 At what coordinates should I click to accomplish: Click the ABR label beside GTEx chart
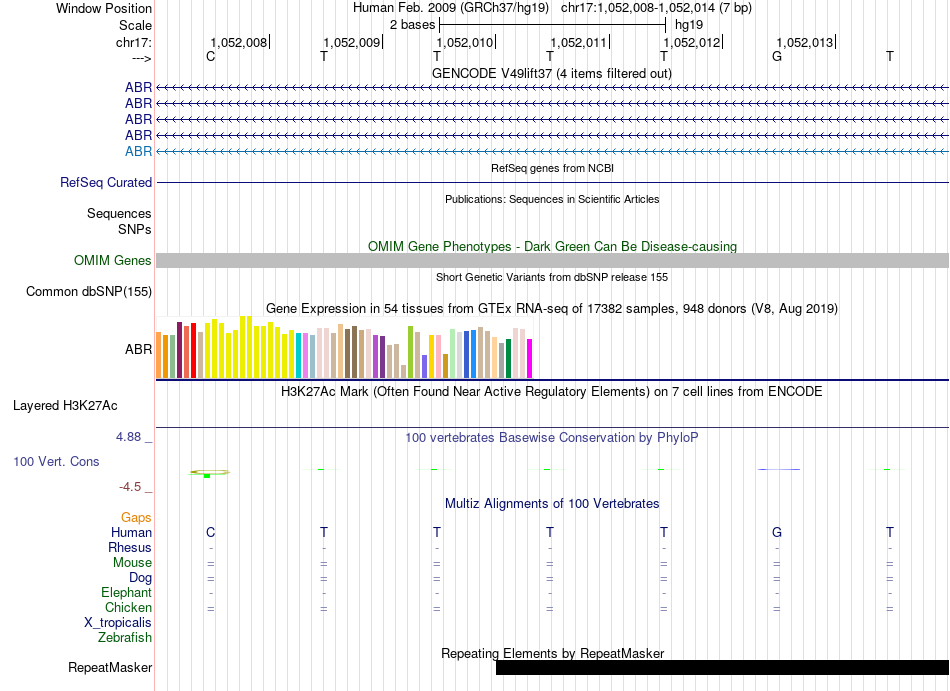(x=138, y=349)
